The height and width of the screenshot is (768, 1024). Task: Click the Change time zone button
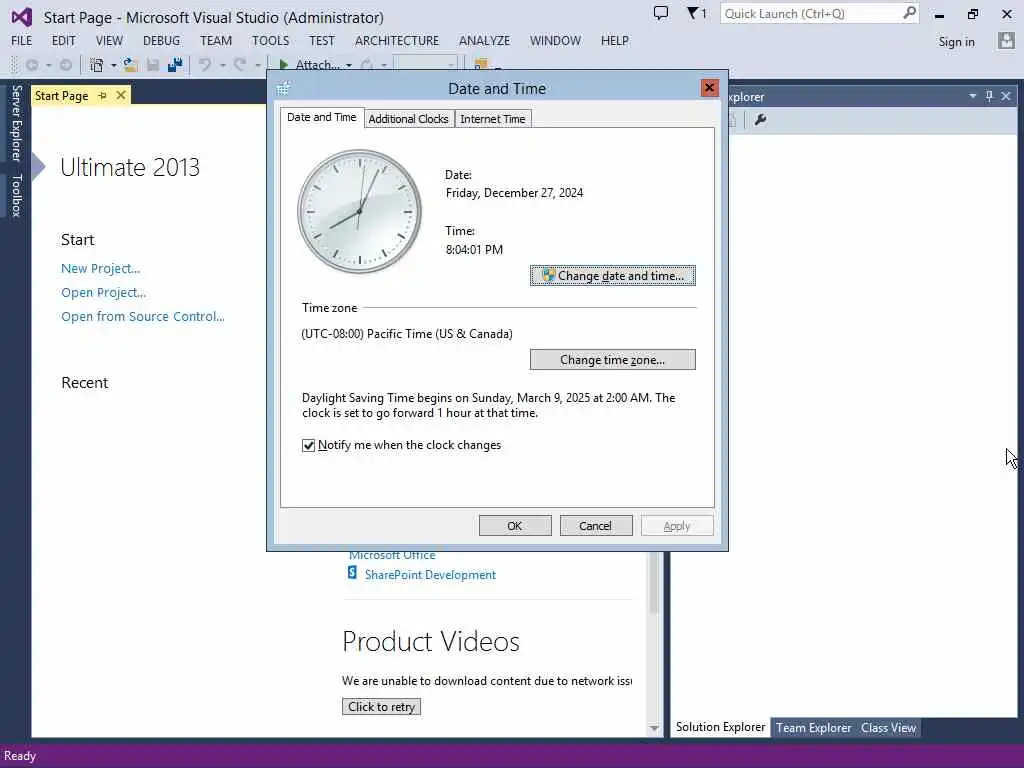tap(613, 360)
